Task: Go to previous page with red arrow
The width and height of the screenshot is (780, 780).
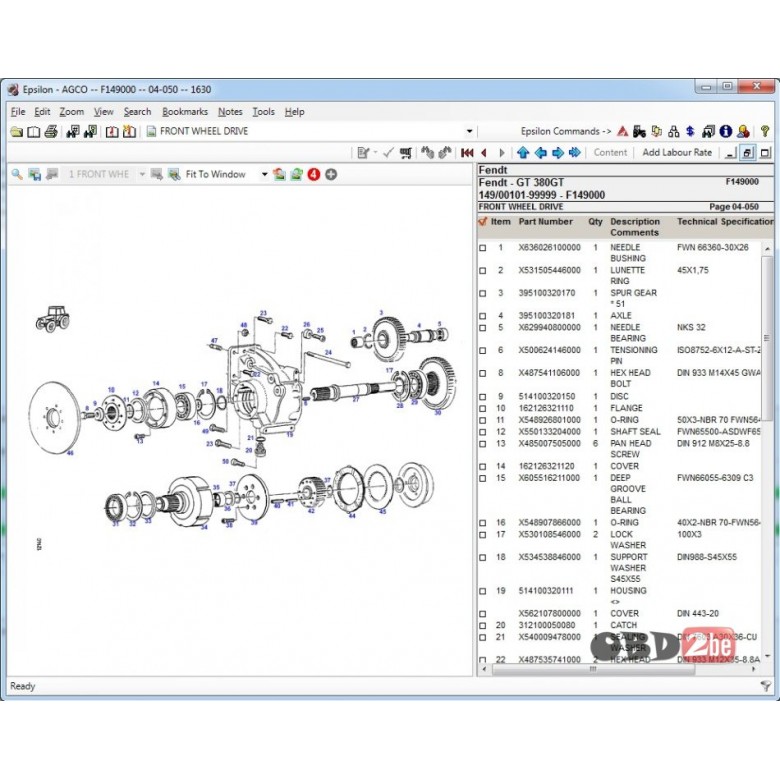Action: 484,153
